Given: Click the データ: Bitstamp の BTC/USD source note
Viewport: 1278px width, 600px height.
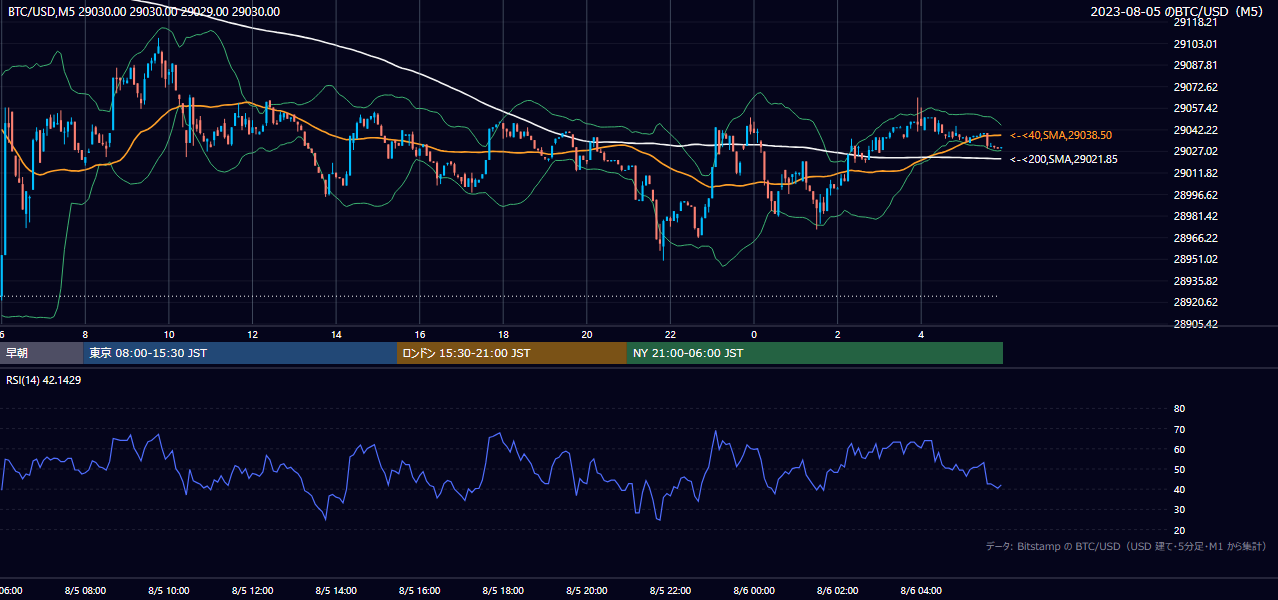Looking at the screenshot, I should [x=1126, y=546].
